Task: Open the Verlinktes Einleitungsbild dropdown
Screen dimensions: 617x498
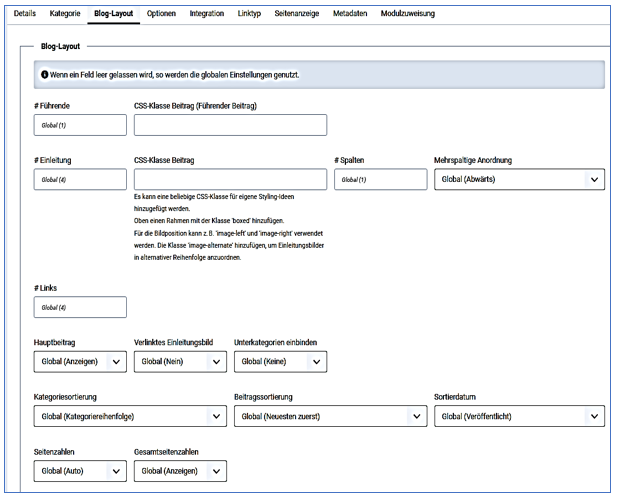Action: tap(180, 362)
